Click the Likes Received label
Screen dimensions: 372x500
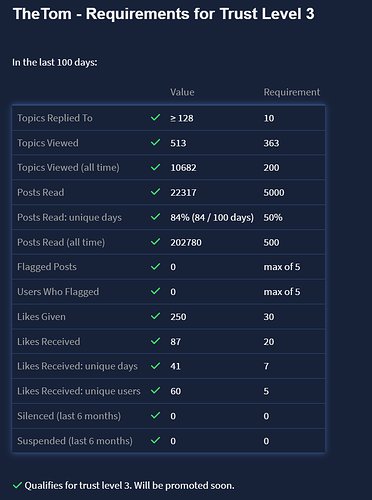49,341
